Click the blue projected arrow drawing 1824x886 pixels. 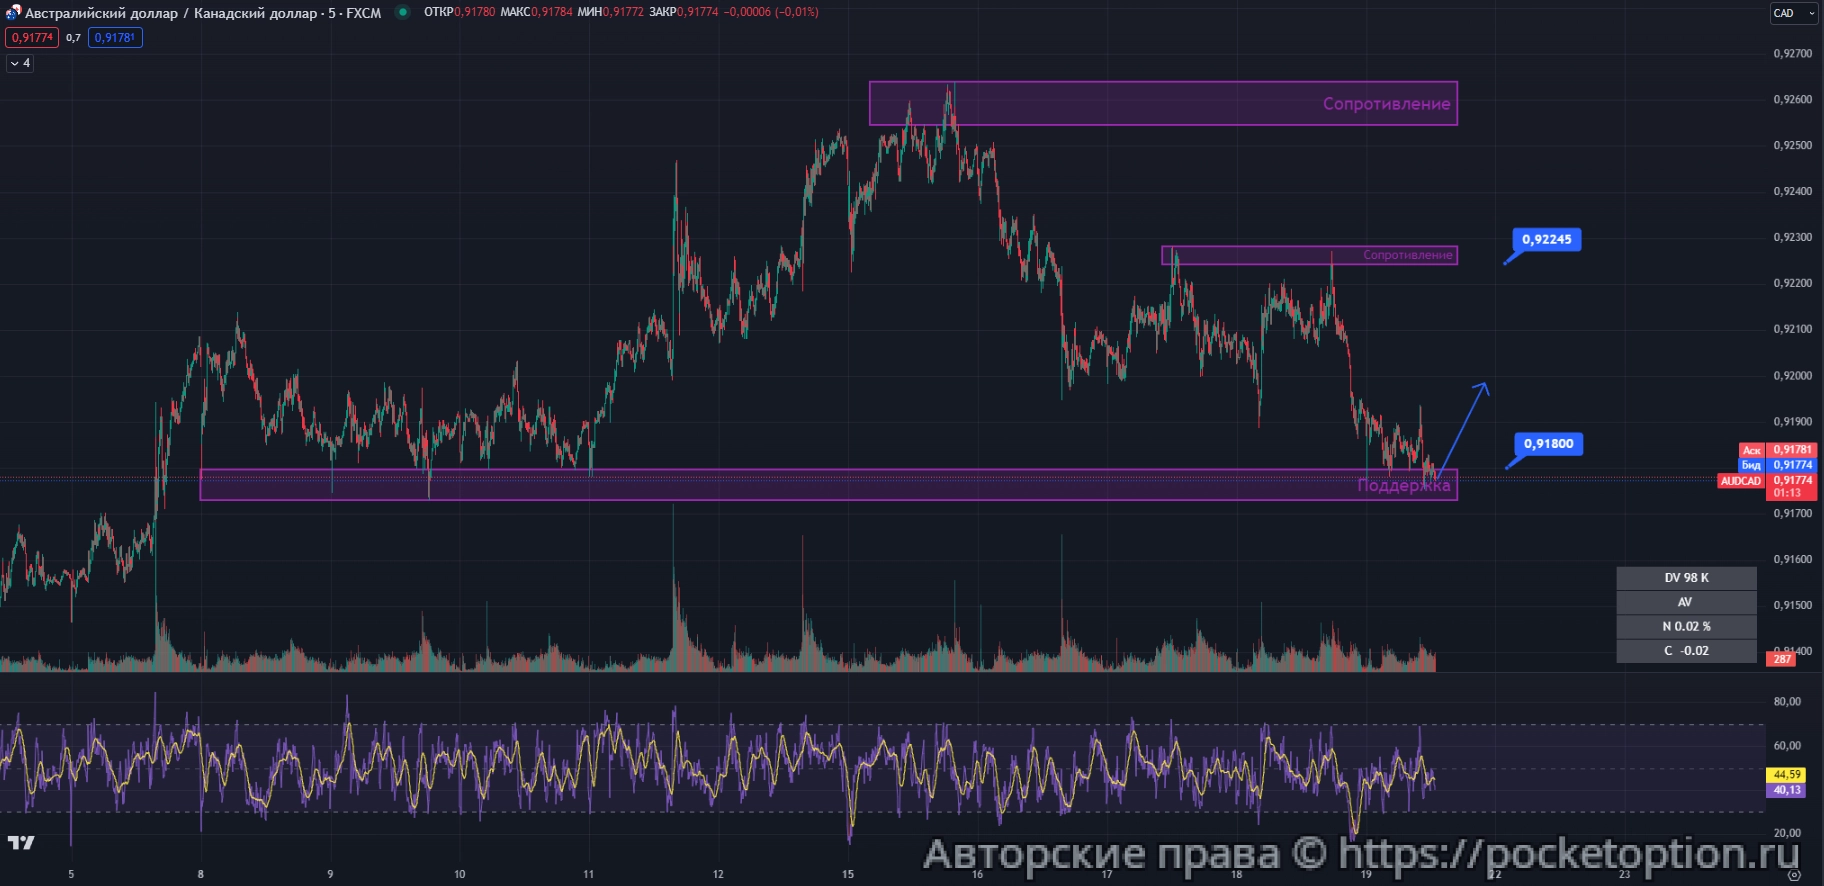(x=1462, y=427)
